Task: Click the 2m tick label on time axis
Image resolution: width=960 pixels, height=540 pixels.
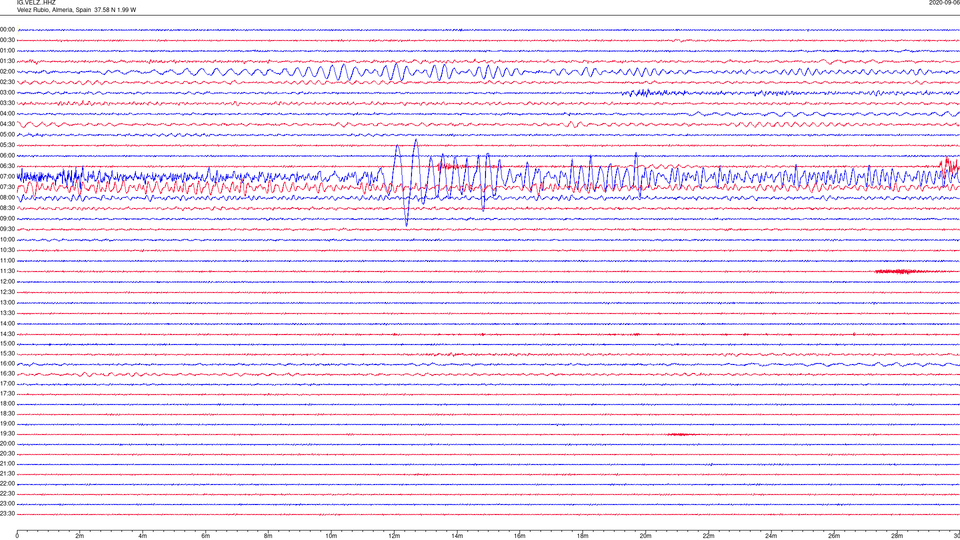Action: point(80,536)
